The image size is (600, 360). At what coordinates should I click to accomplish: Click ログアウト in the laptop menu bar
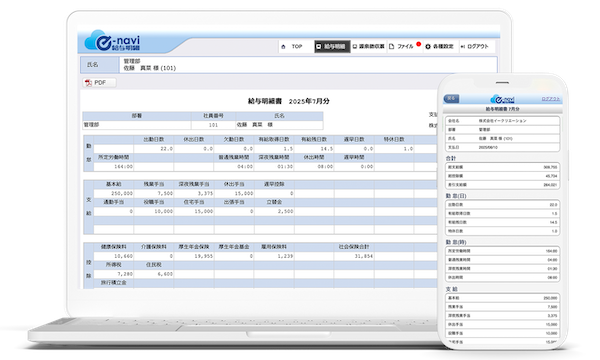(x=474, y=47)
